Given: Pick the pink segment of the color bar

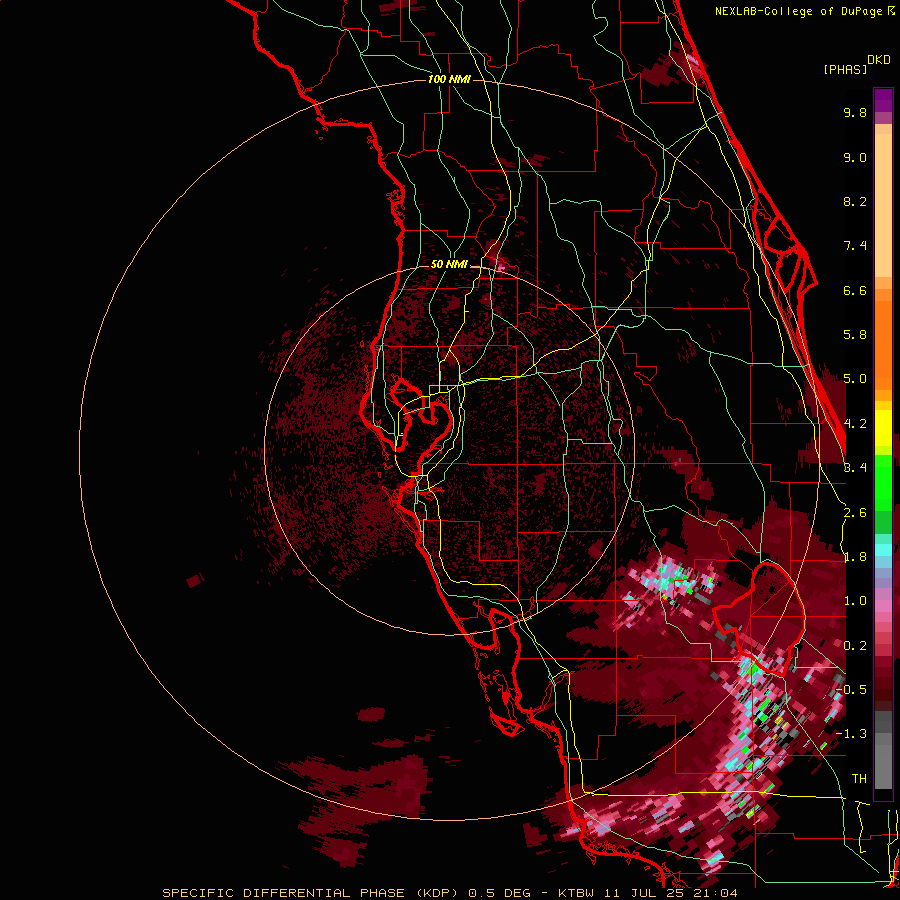Looking at the screenshot, I should [x=883, y=606].
